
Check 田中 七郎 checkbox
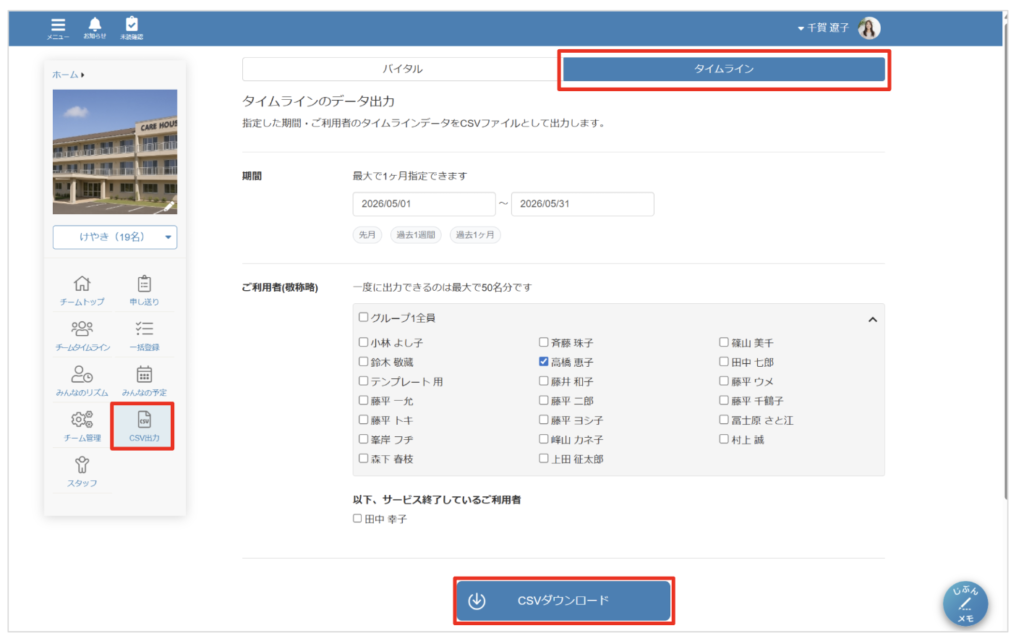pos(724,361)
